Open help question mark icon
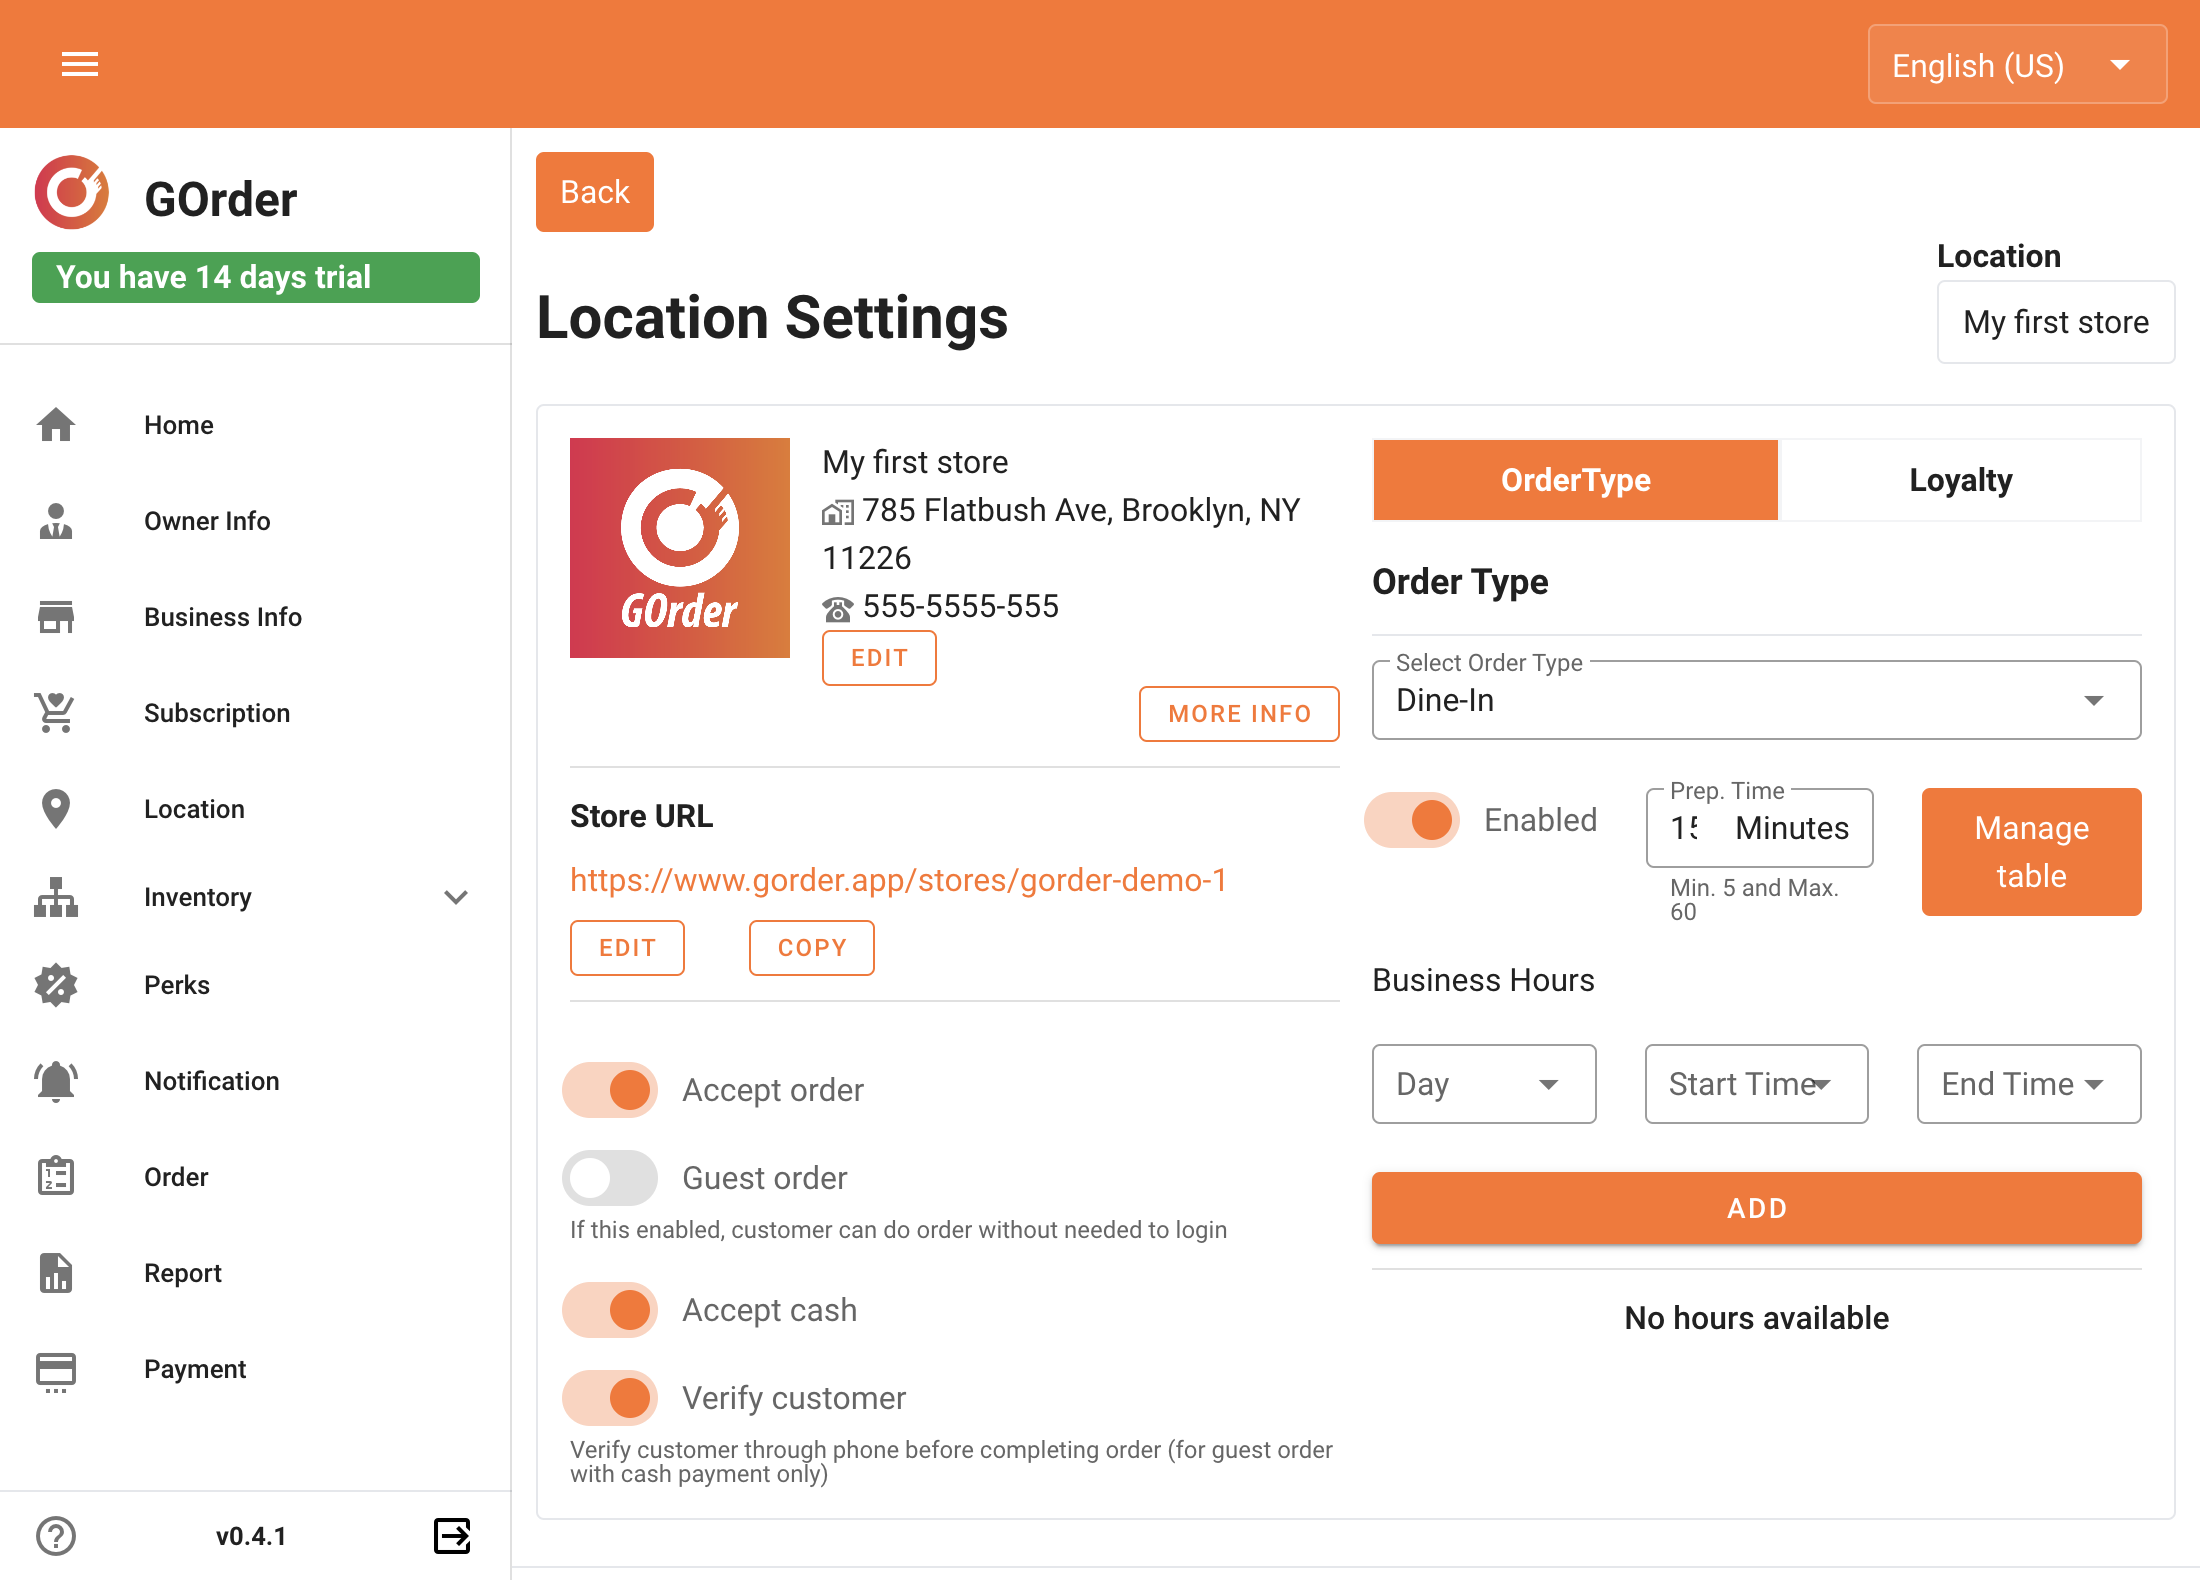The width and height of the screenshot is (2200, 1580). (x=56, y=1536)
